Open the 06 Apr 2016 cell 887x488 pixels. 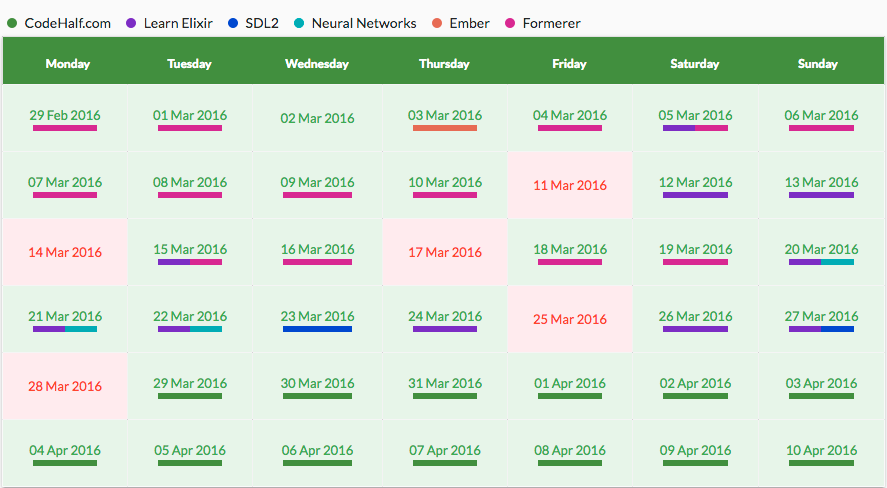pos(317,454)
